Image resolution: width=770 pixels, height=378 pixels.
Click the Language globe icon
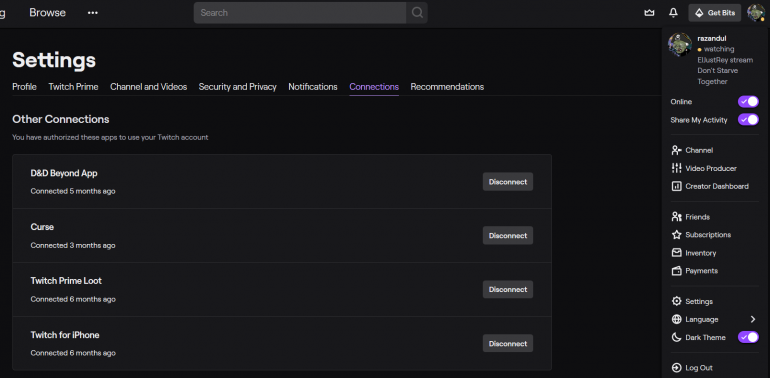pos(677,320)
